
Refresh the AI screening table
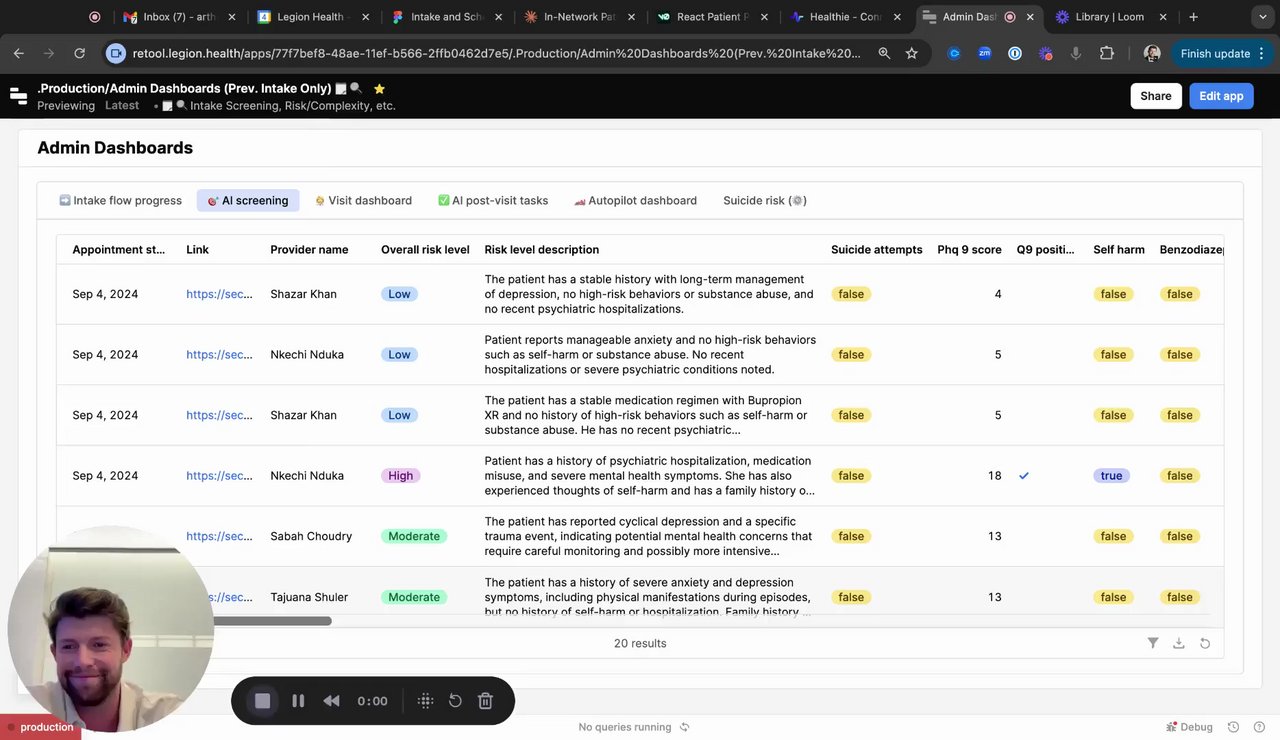[x=1205, y=643]
